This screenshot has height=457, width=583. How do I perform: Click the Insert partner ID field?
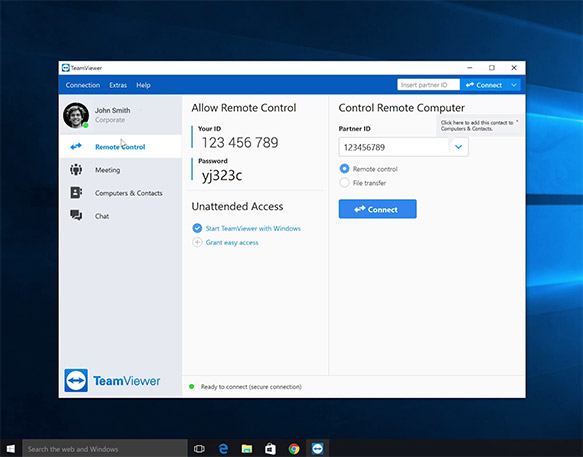pos(428,85)
